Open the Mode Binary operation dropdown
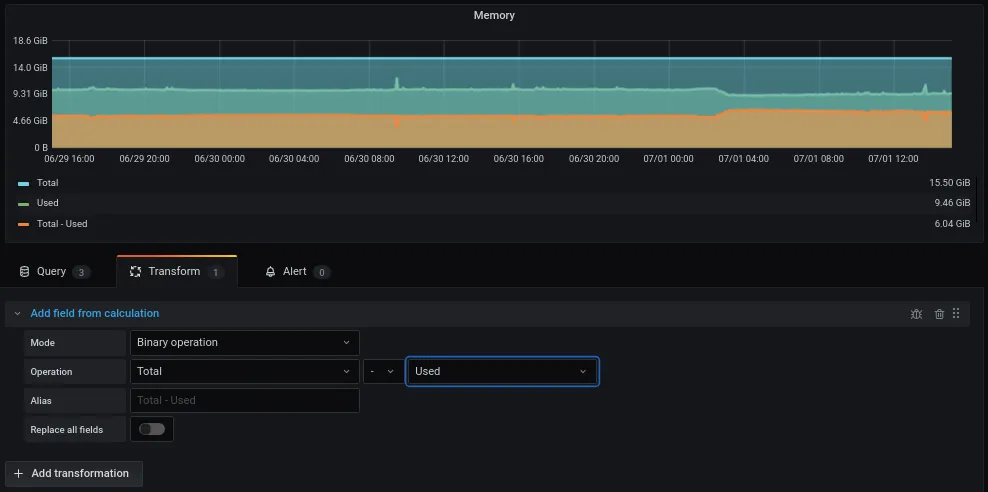Image resolution: width=988 pixels, height=492 pixels. tap(244, 343)
